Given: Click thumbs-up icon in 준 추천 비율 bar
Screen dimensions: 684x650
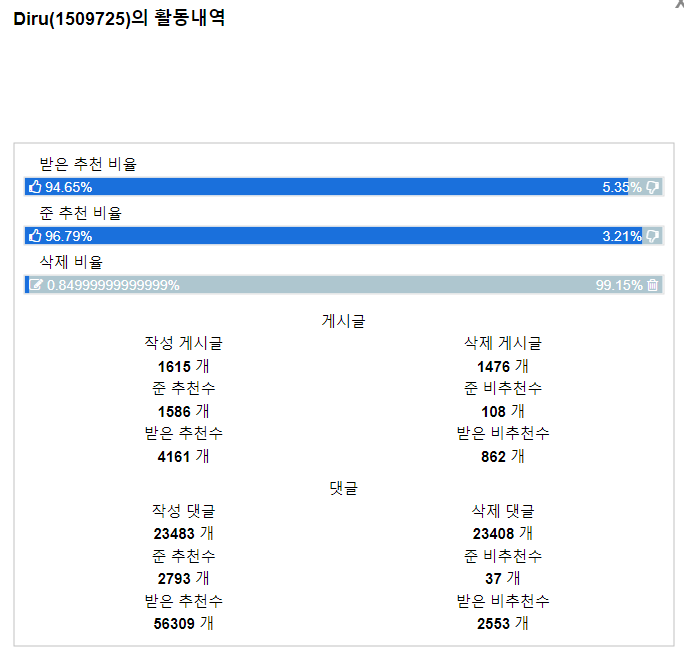Looking at the screenshot, I should [x=35, y=236].
